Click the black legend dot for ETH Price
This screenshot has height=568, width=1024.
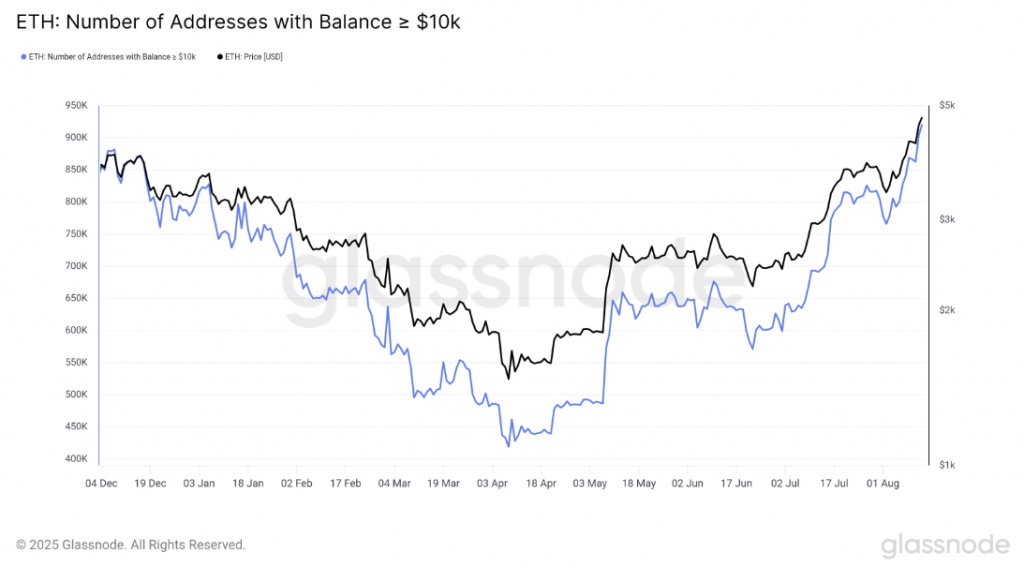220,56
